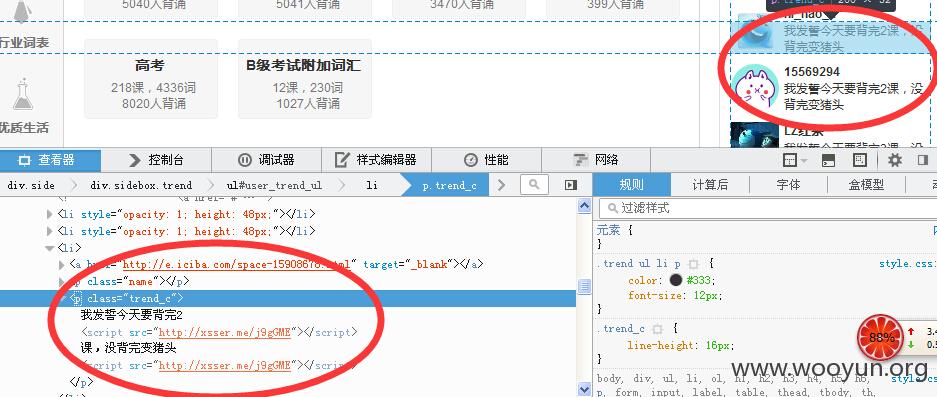
Task: Enable responsive design mode icon
Action: click(x=859, y=160)
